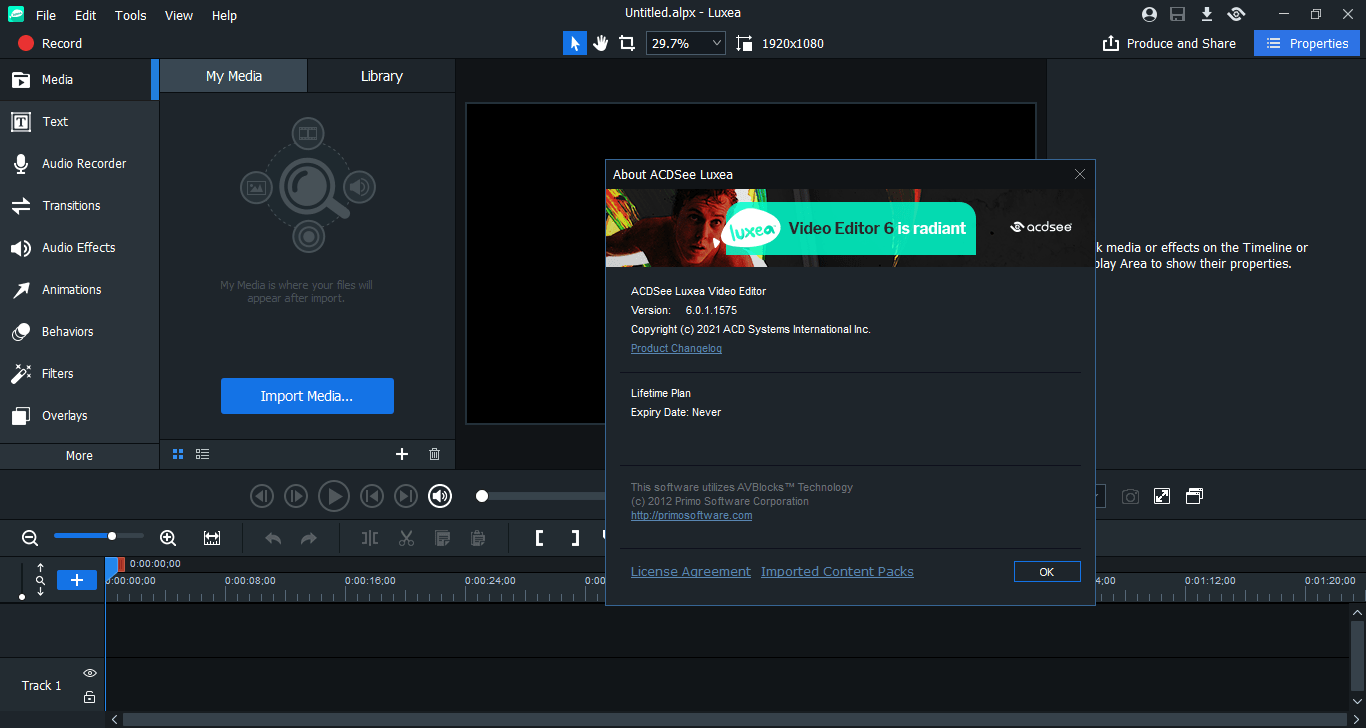This screenshot has height=728, width=1366.
Task: Redo the last action
Action: tap(309, 538)
